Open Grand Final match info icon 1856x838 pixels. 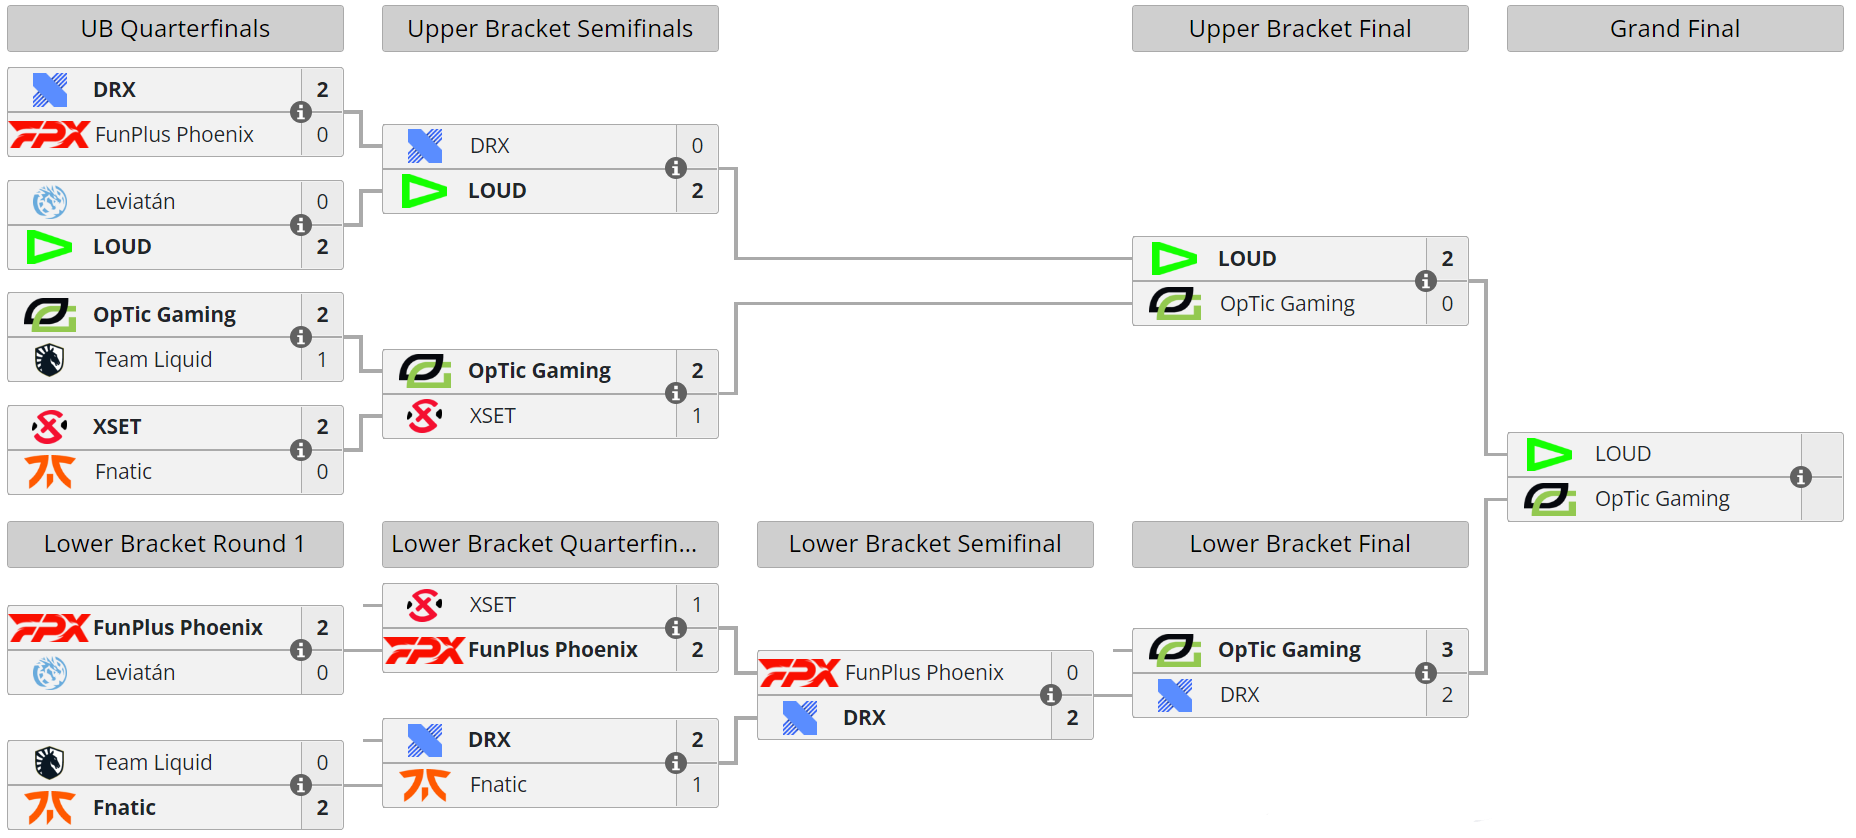click(1801, 477)
